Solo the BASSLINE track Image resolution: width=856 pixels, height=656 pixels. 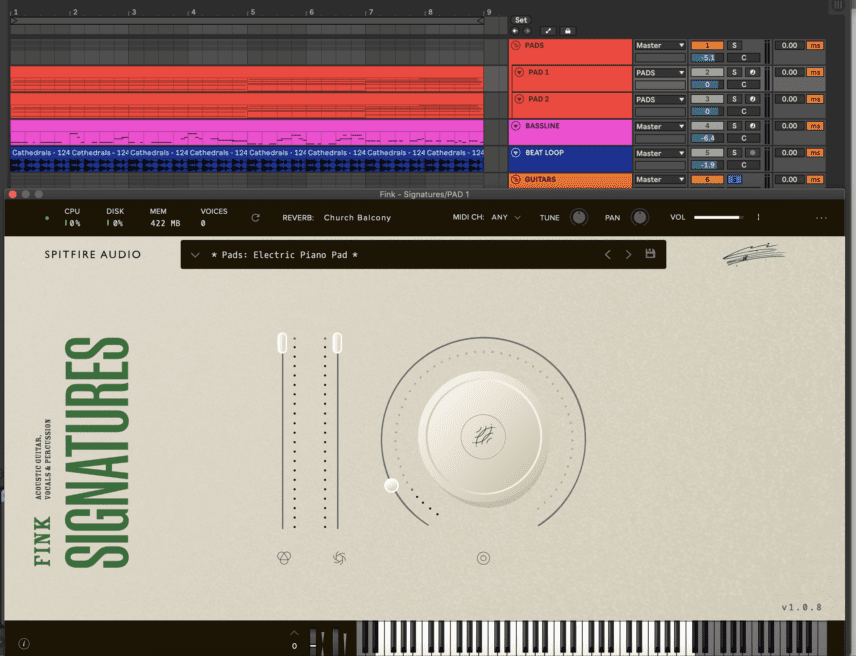[734, 126]
